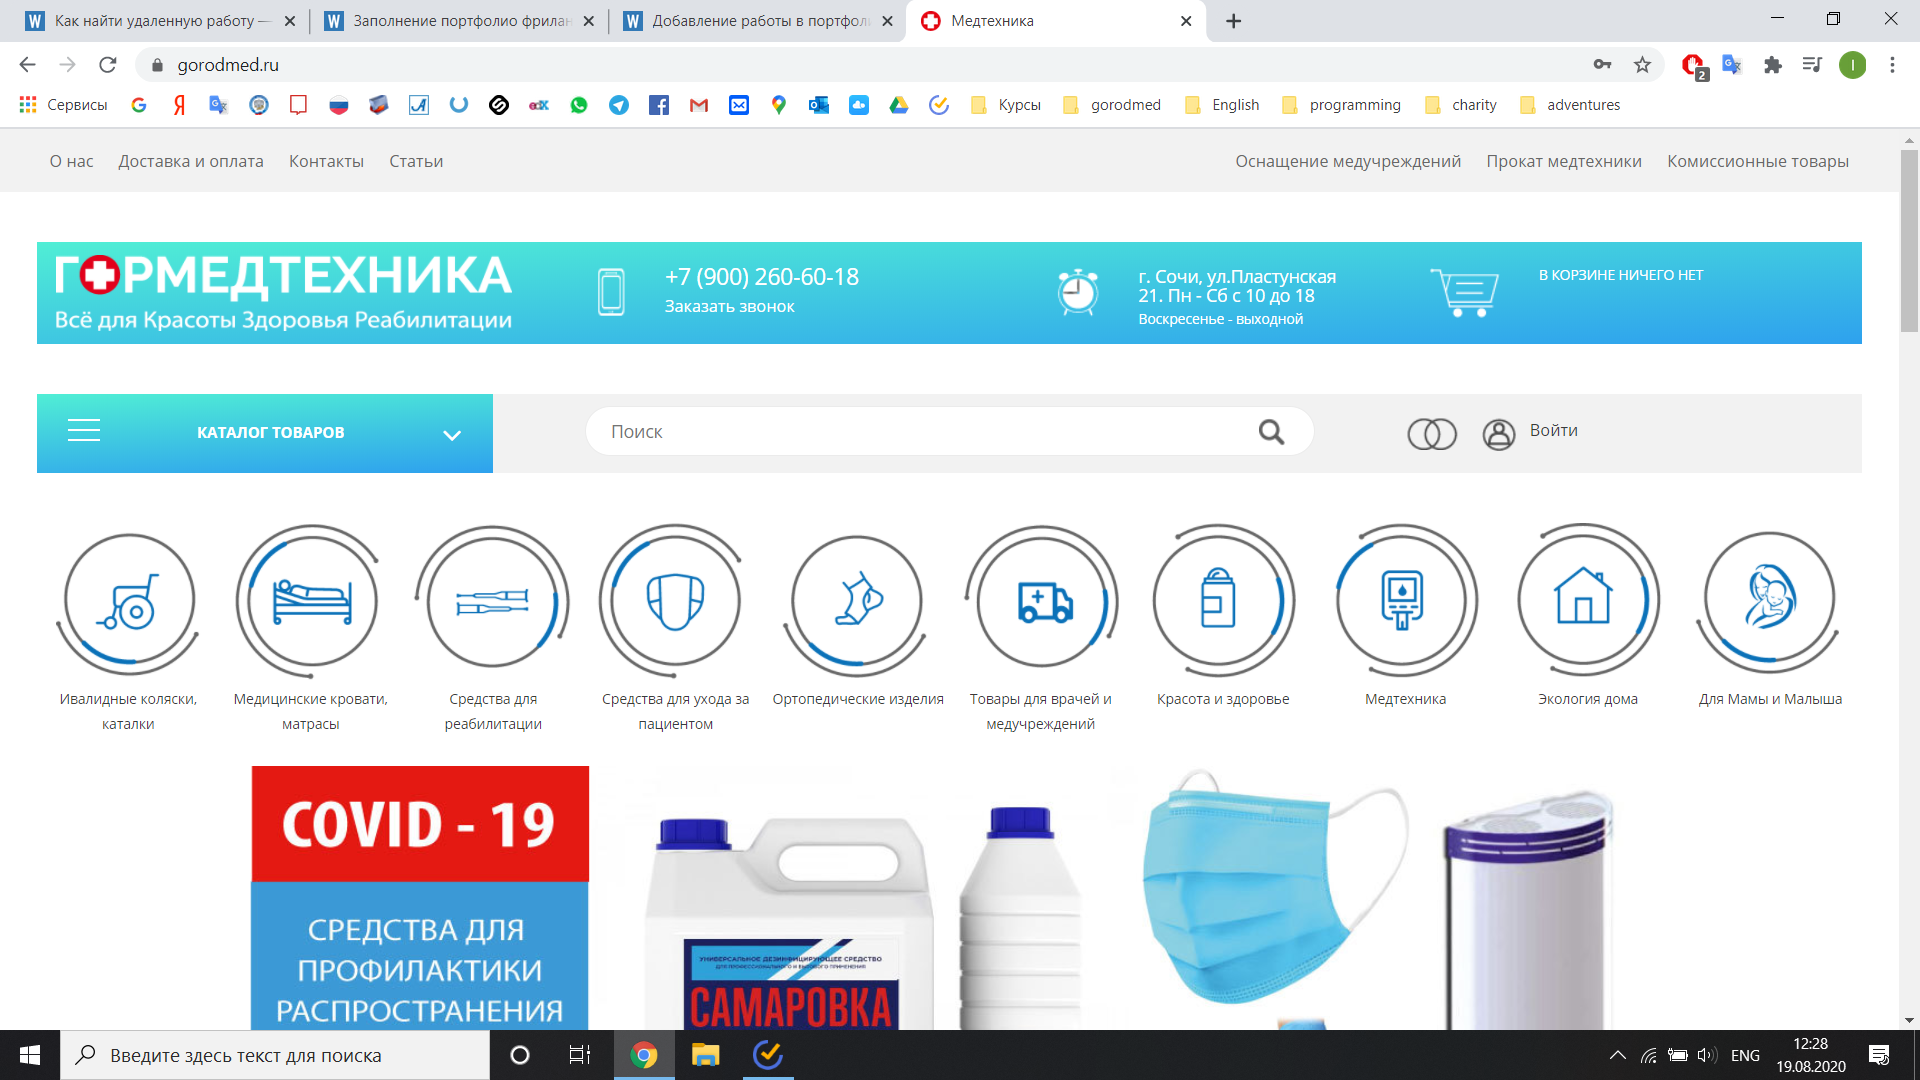Open Yandex bookmark icon

point(179,105)
